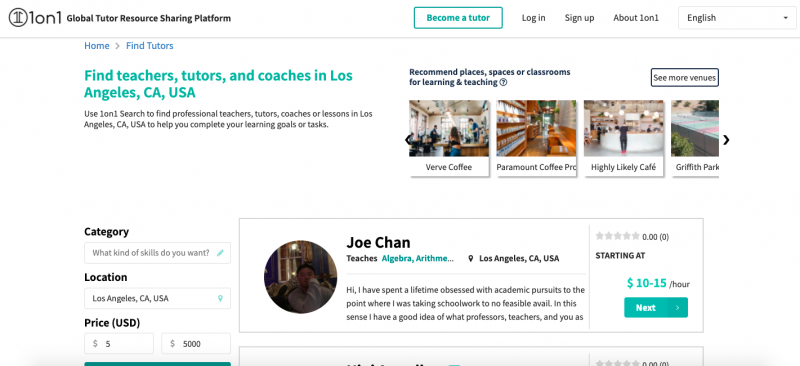Click the maximum price field showing 5000
800x366 pixels.
click(196, 344)
